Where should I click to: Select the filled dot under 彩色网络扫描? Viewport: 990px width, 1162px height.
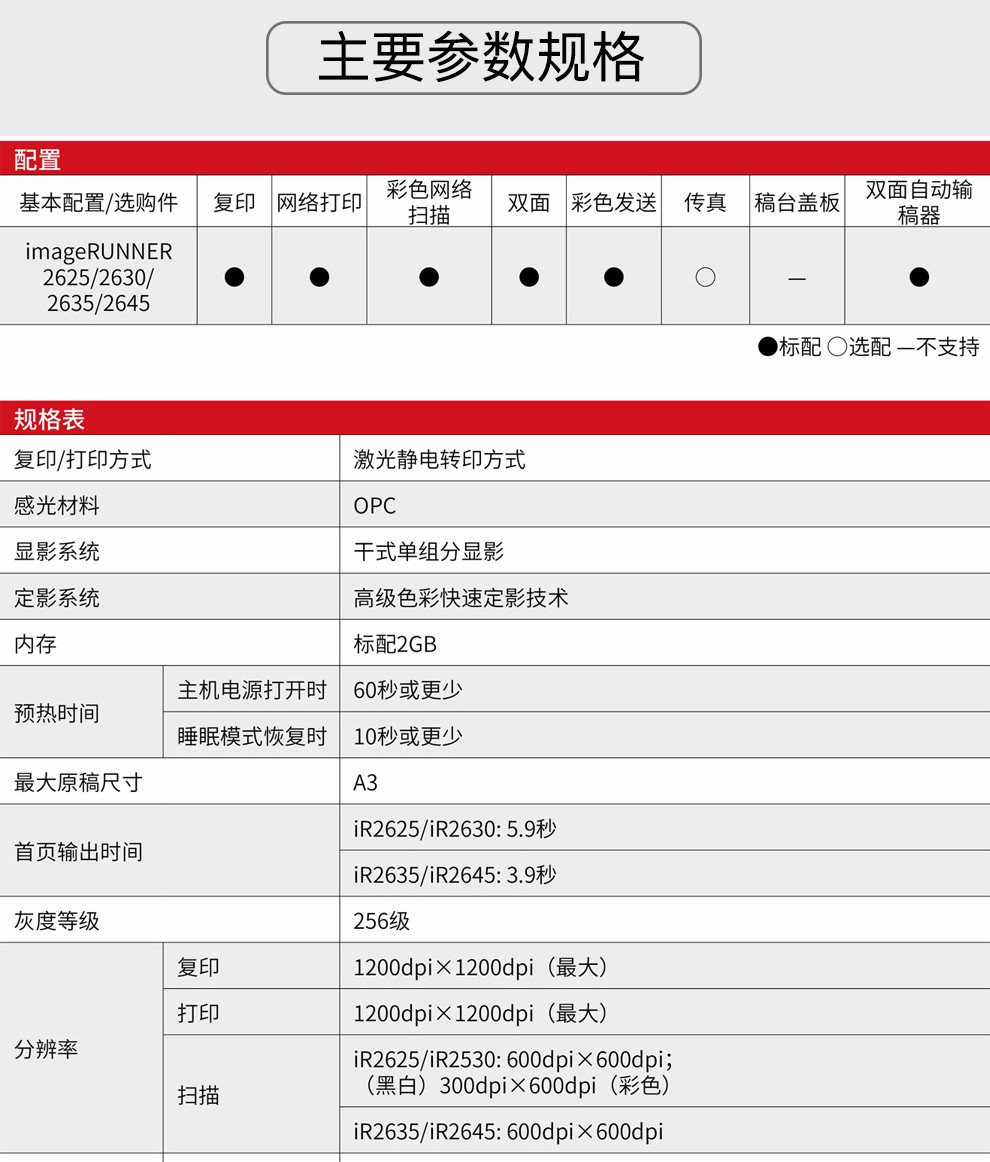429,277
